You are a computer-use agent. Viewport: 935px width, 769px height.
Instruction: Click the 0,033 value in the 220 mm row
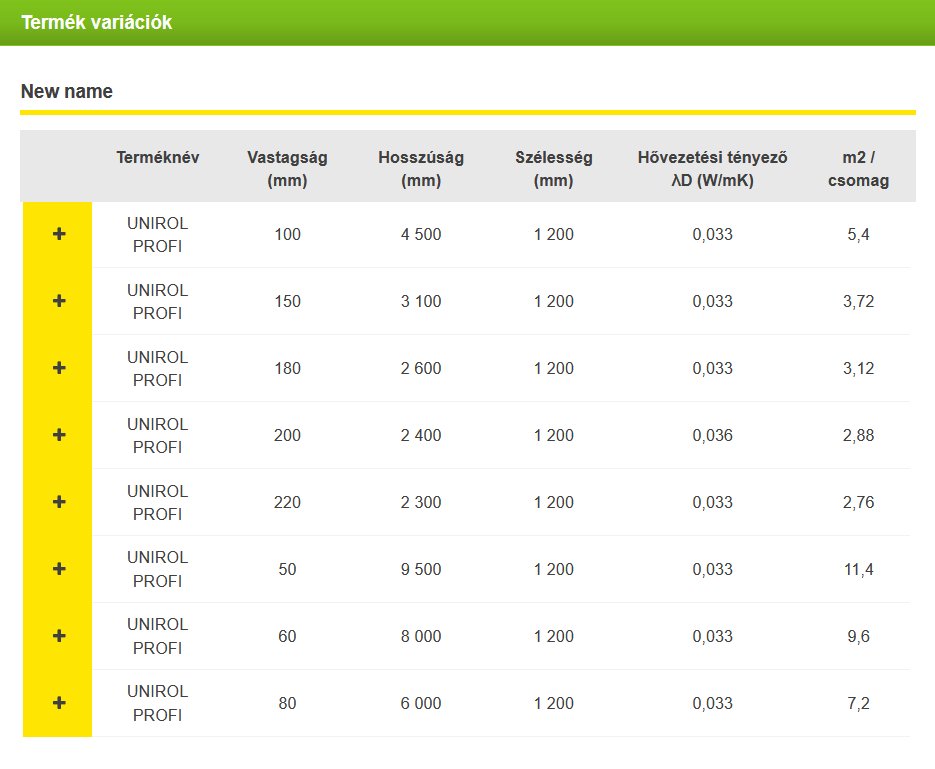pos(713,502)
